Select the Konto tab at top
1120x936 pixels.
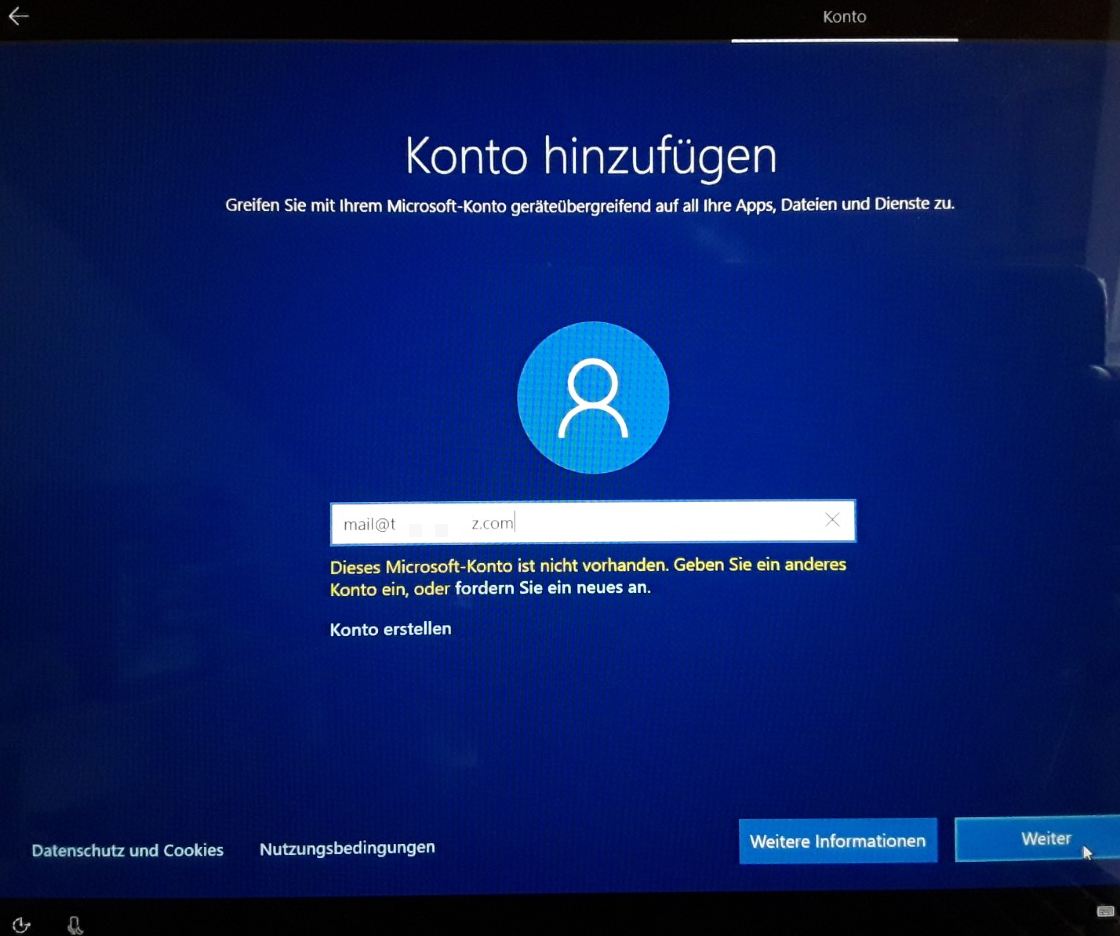pos(844,17)
